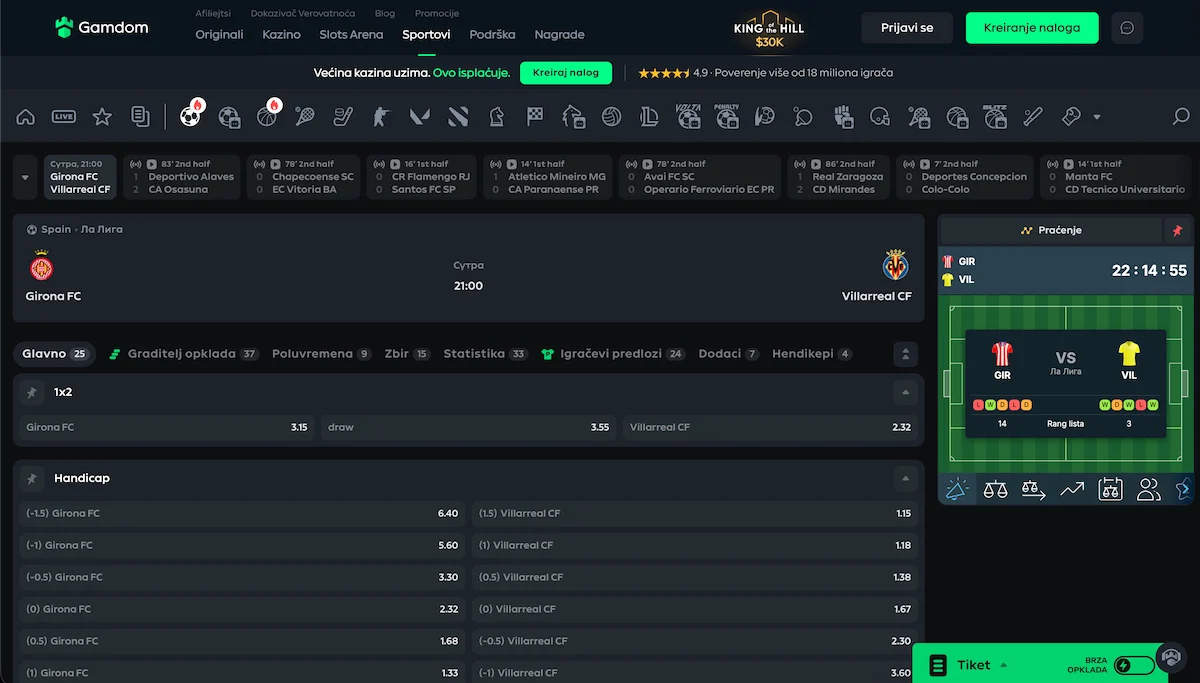Click the Gamdom logo
Screen dimensions: 1200x683
click(102, 27)
